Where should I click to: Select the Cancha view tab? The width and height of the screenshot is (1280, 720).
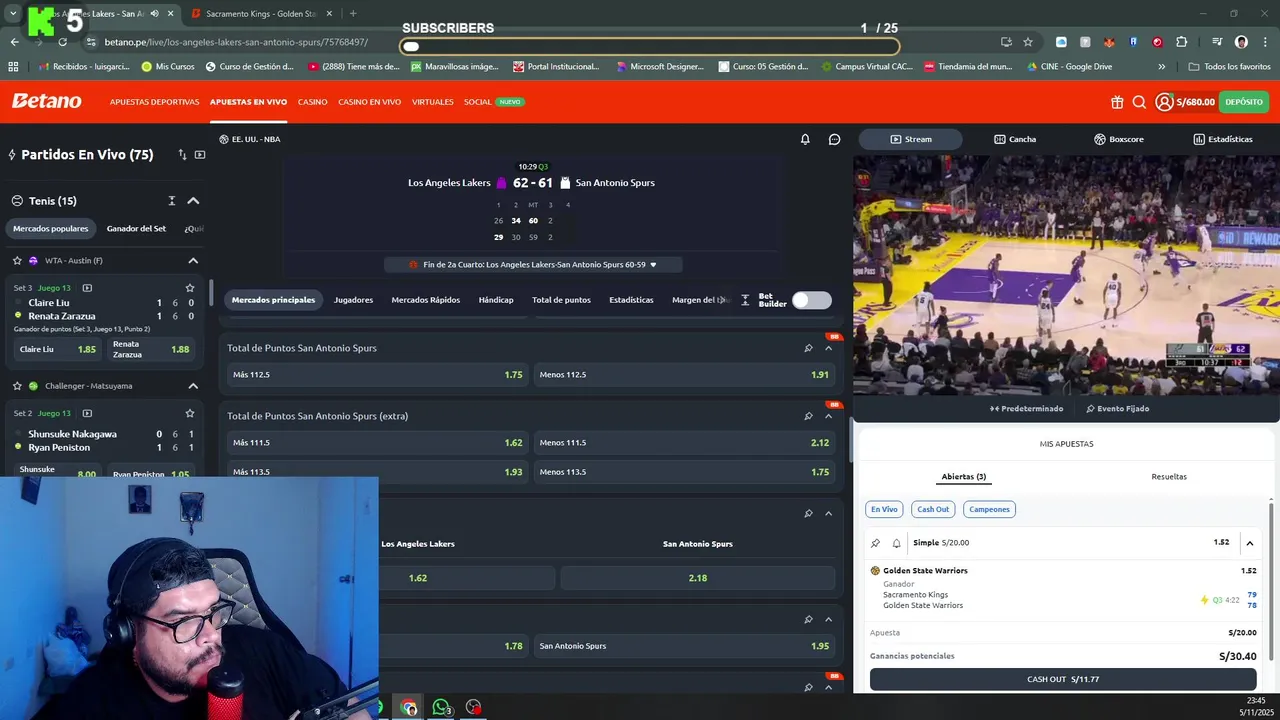coord(1015,139)
